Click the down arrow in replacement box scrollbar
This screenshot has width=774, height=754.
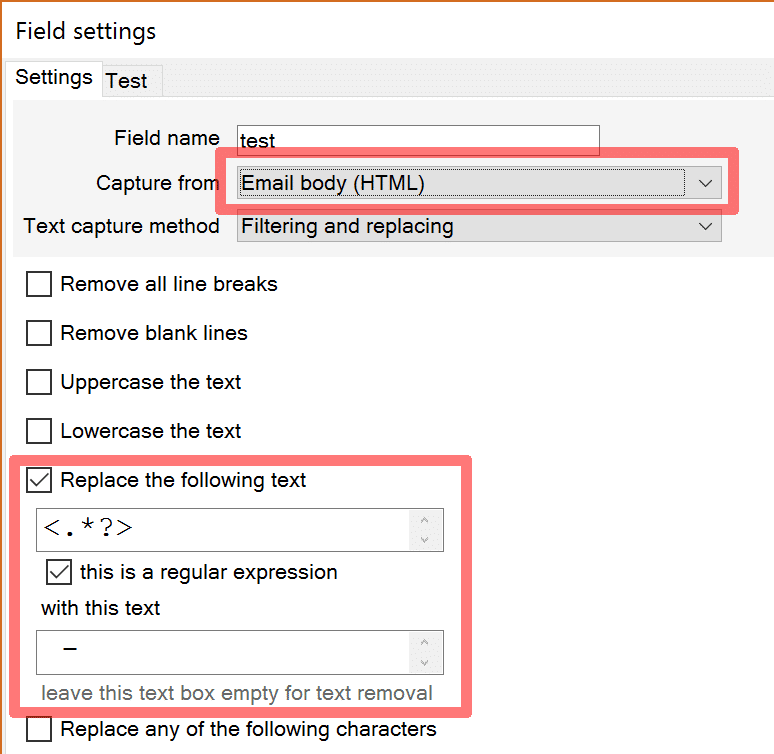tap(425, 662)
